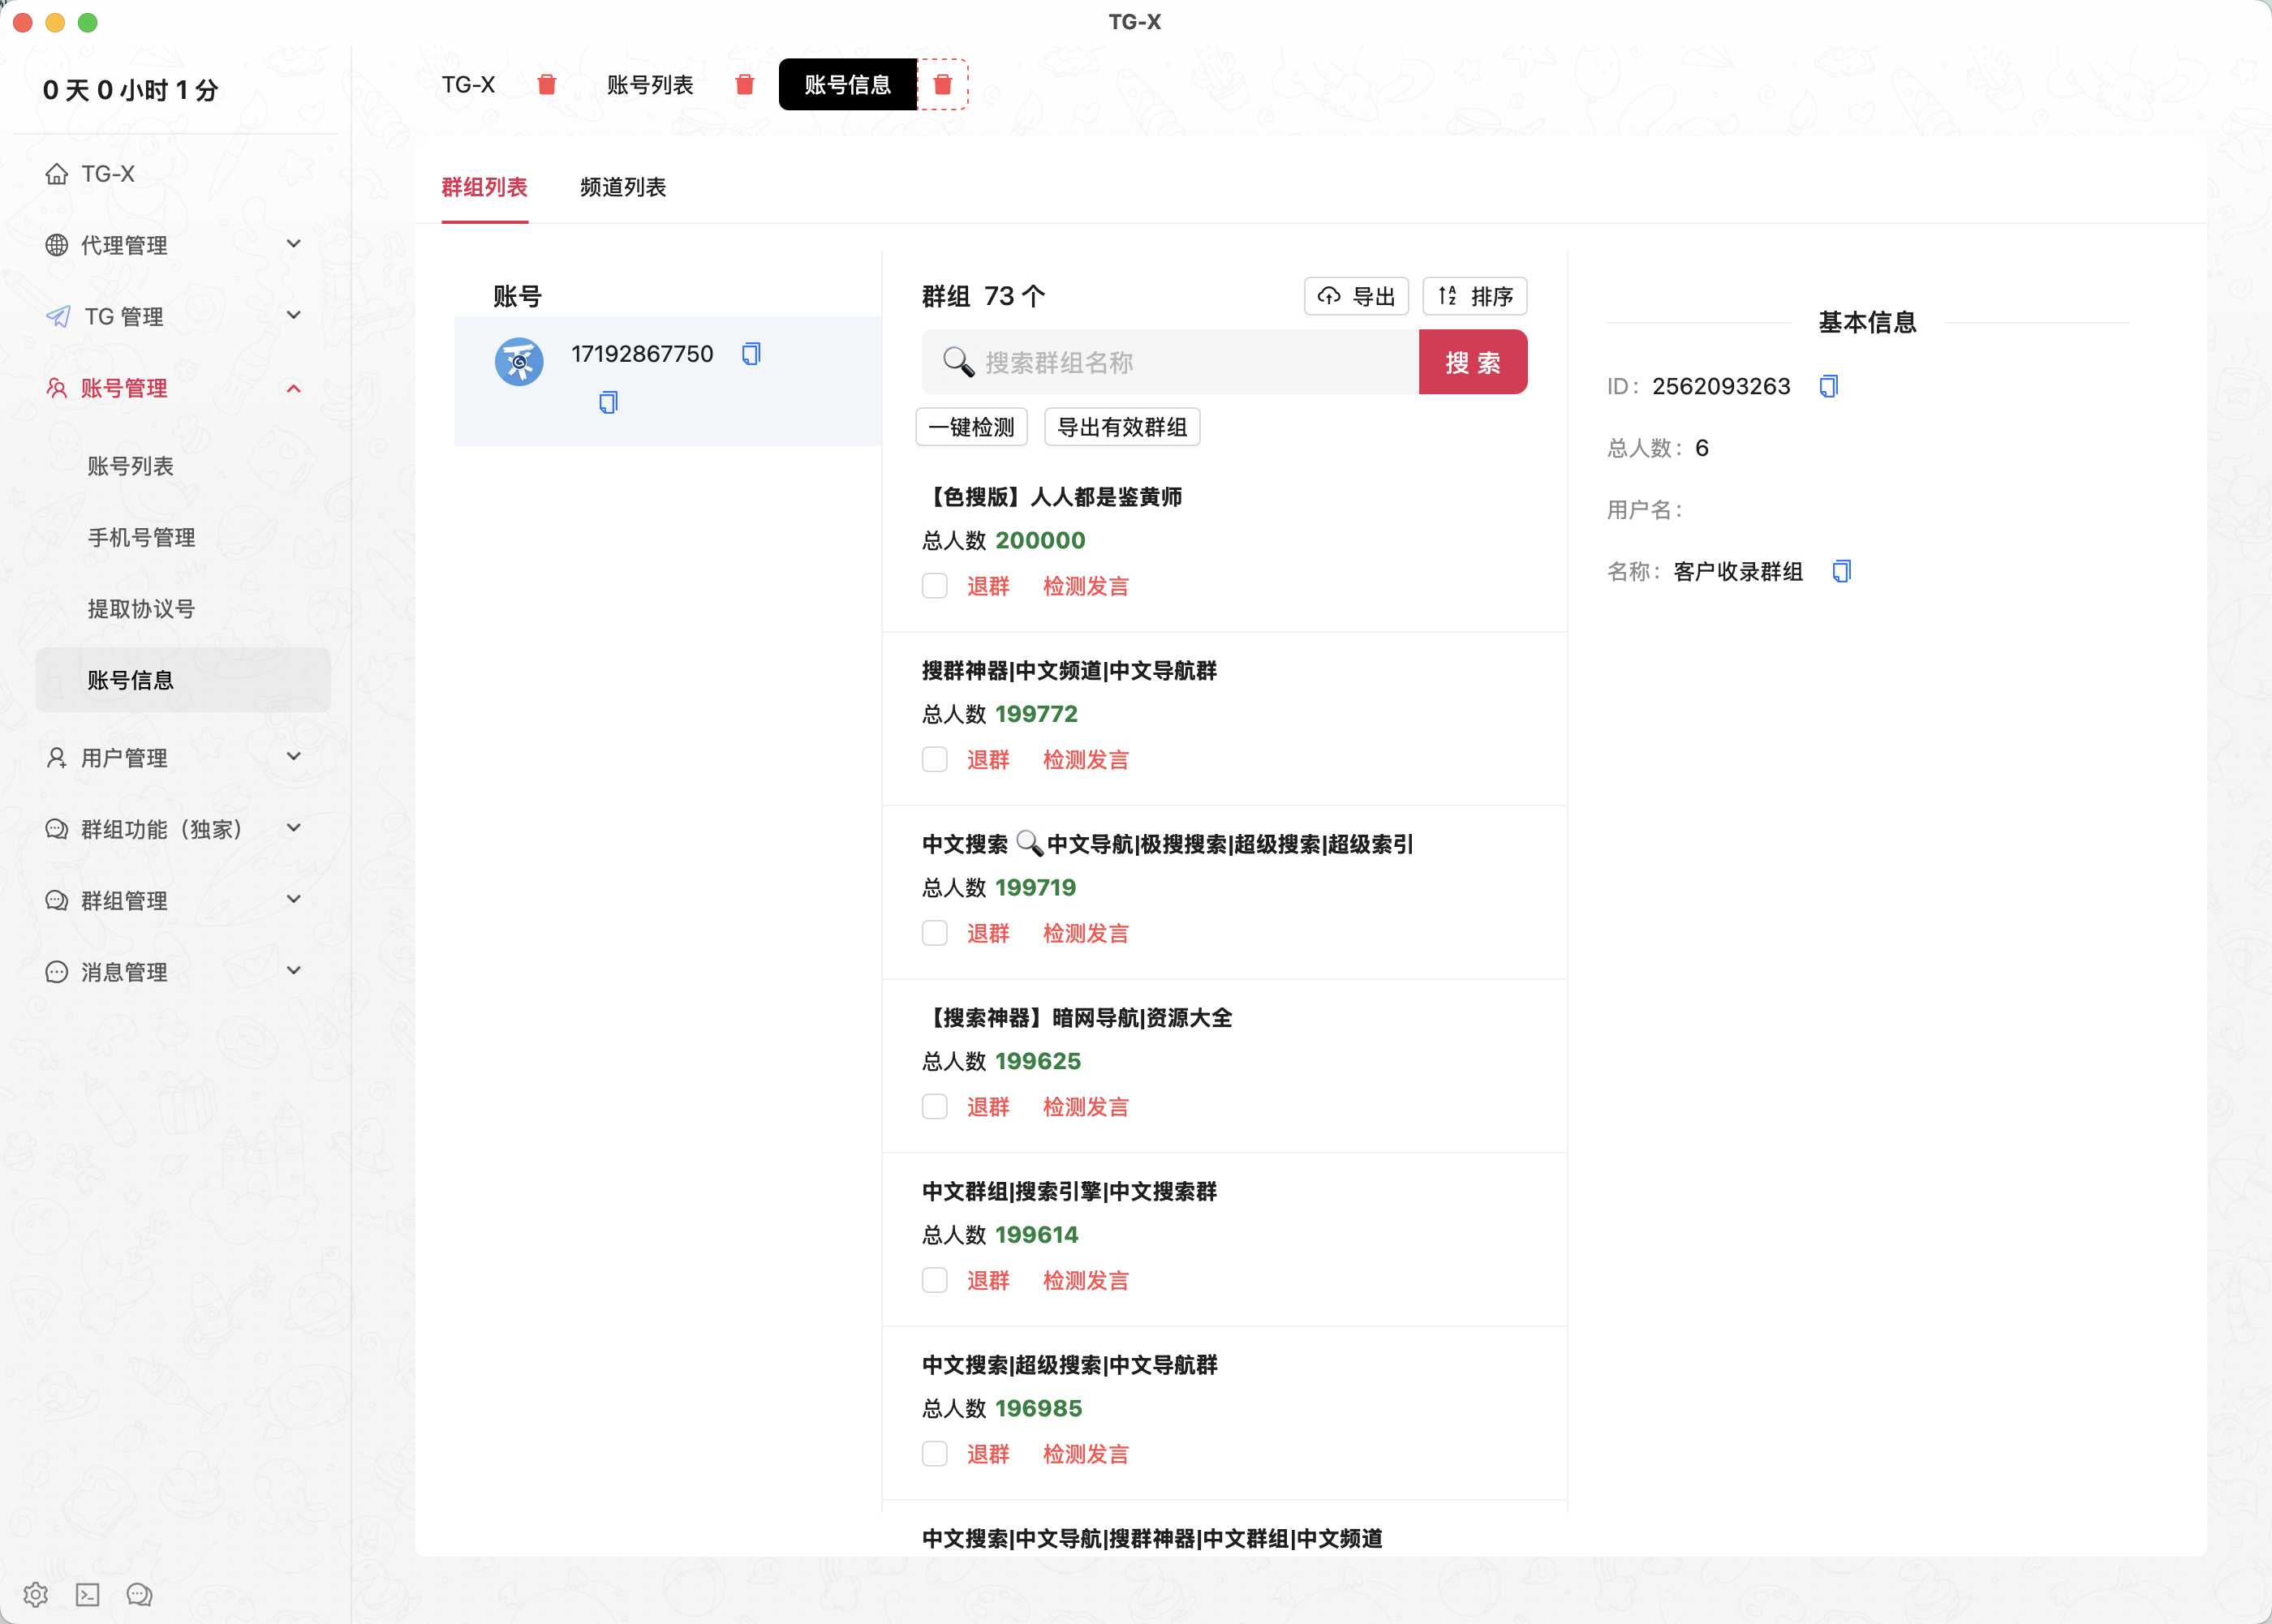Click the TG-X home icon in sidebar
Viewport: 2272px width, 1624px height.
(57, 174)
